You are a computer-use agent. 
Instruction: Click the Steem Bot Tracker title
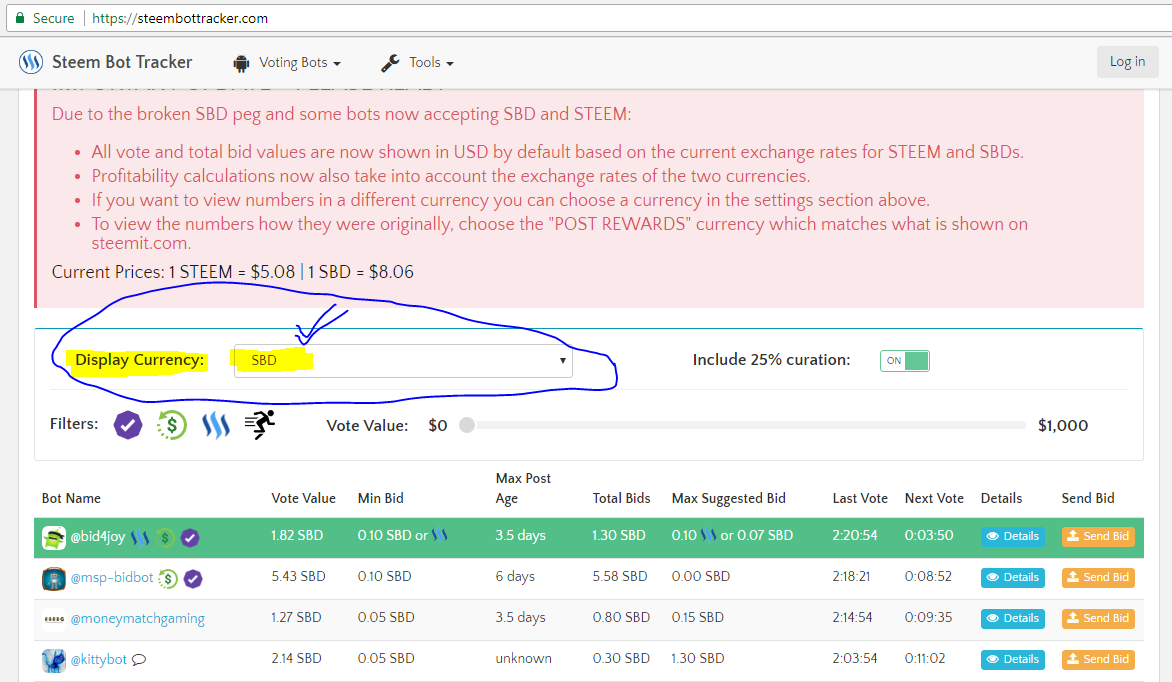point(122,62)
